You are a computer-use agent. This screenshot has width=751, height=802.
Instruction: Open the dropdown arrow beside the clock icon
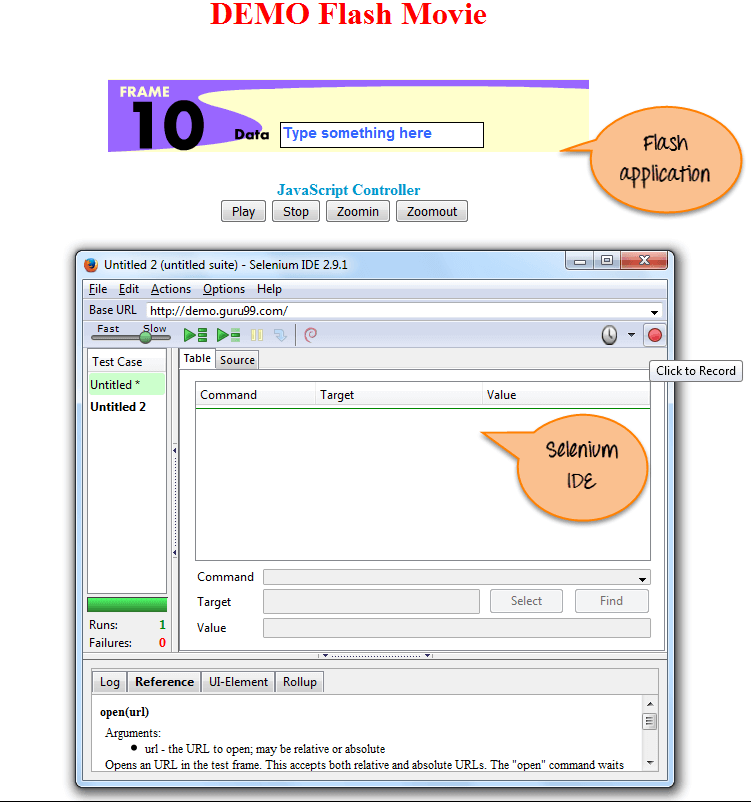click(631, 336)
